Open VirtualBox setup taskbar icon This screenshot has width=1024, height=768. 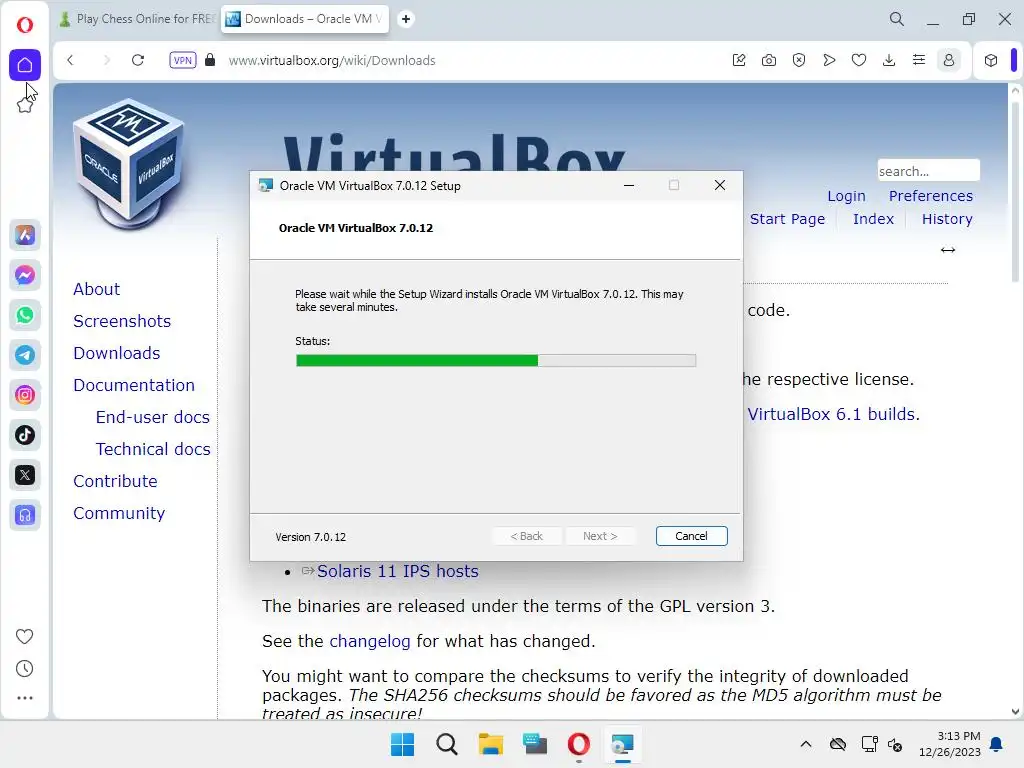pos(622,744)
